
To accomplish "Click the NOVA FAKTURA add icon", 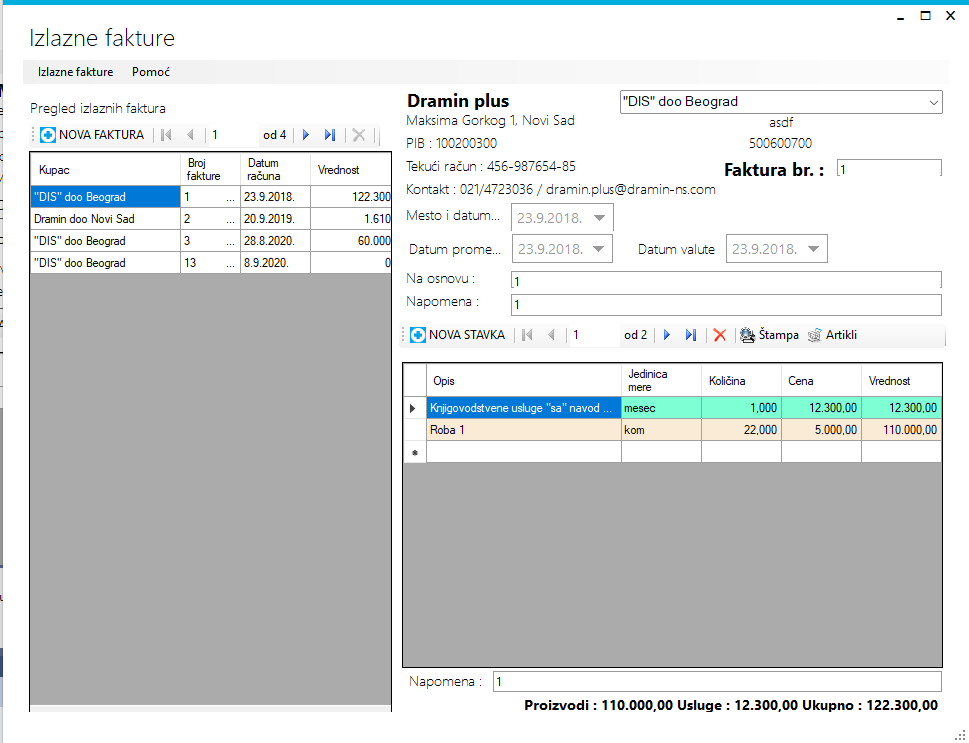I will tap(48, 135).
